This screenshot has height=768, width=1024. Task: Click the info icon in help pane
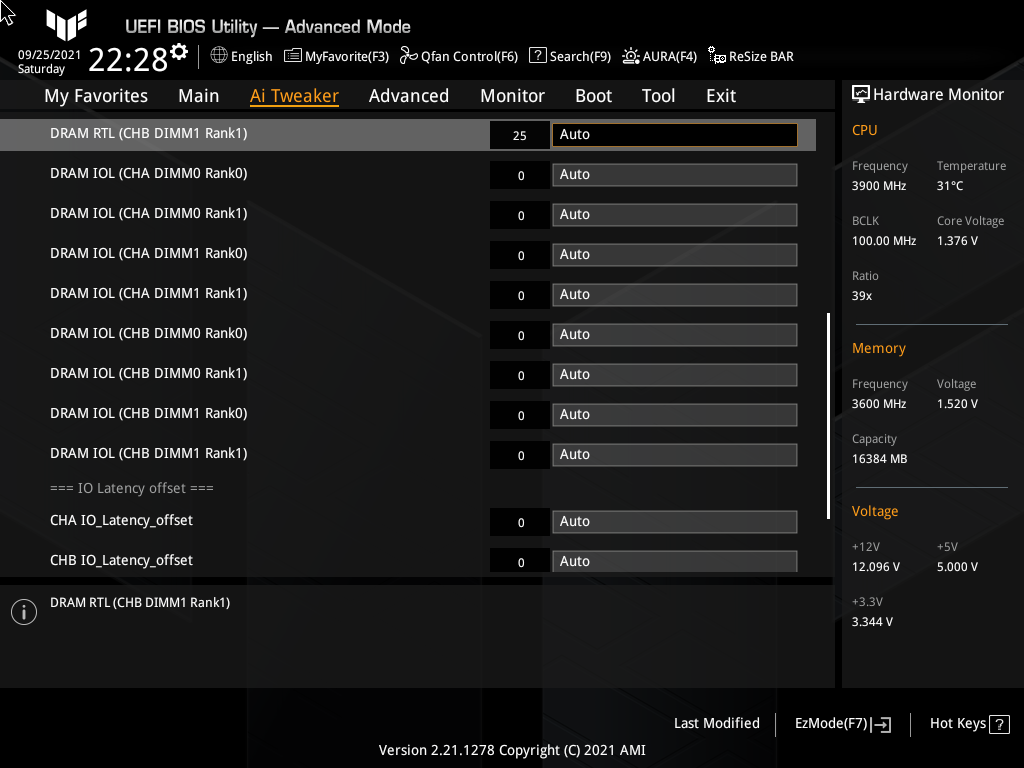click(x=24, y=612)
